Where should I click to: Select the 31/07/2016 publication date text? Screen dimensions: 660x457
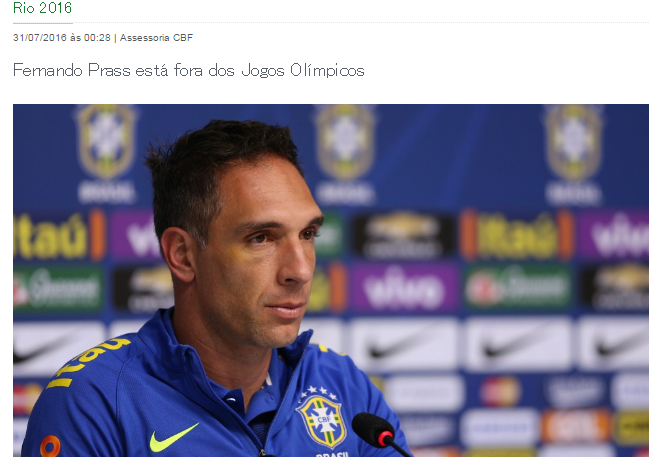coord(40,37)
